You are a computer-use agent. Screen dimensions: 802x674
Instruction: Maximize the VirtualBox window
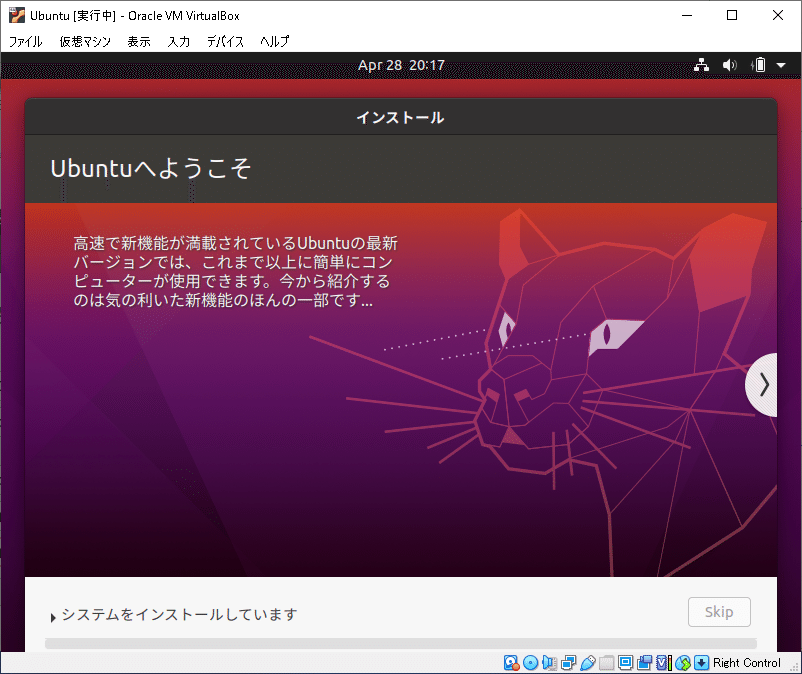click(732, 15)
